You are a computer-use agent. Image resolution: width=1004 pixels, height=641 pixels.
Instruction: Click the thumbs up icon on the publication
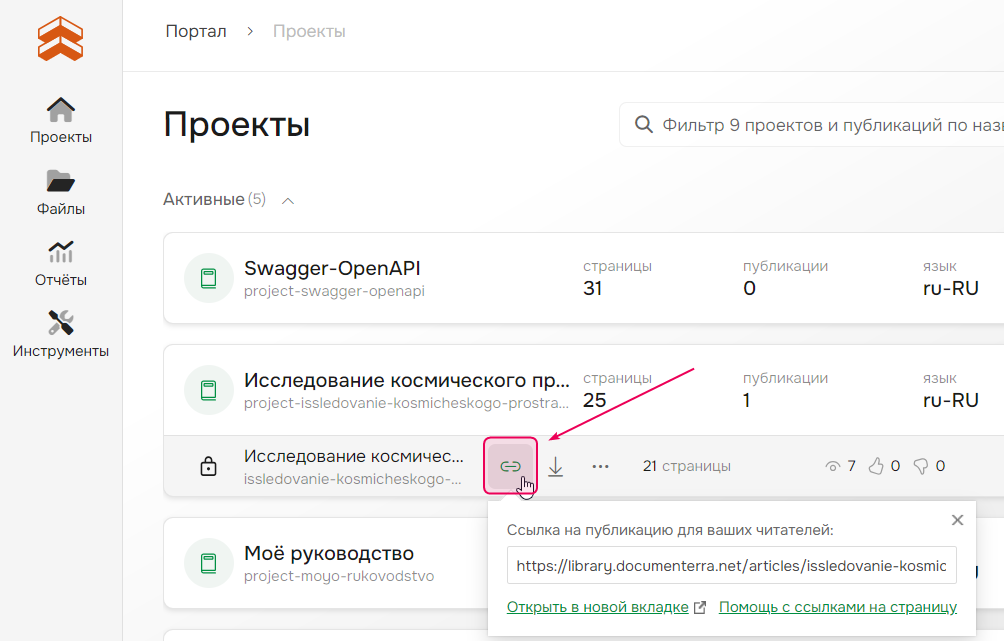tap(876, 465)
